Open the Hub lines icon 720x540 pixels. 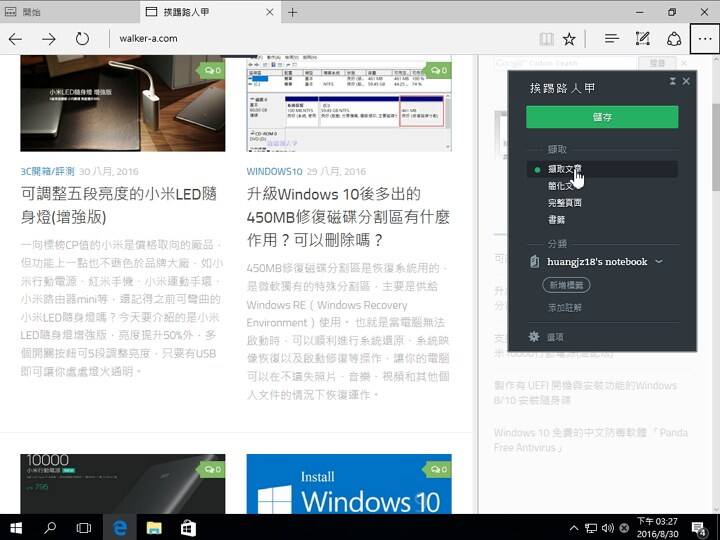[612, 39]
